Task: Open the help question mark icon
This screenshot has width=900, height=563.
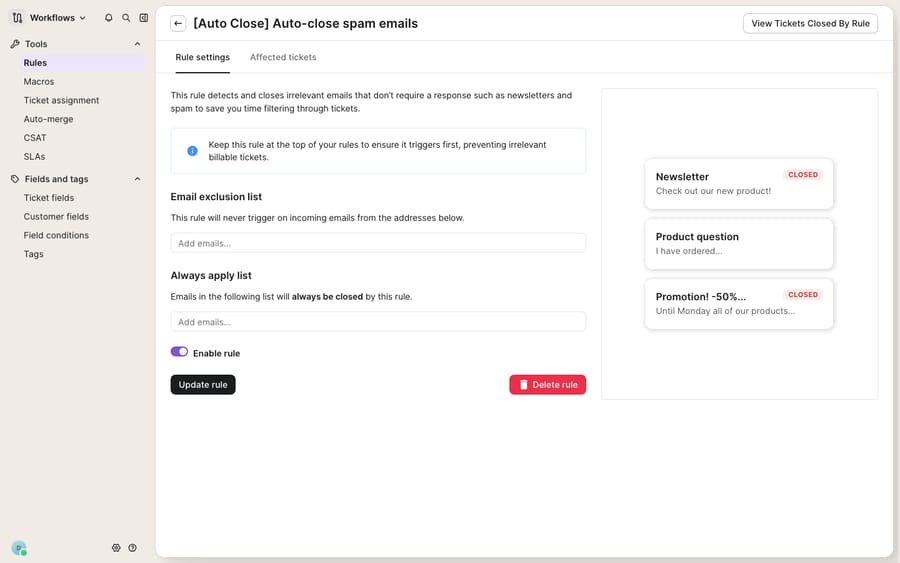Action: [x=133, y=548]
